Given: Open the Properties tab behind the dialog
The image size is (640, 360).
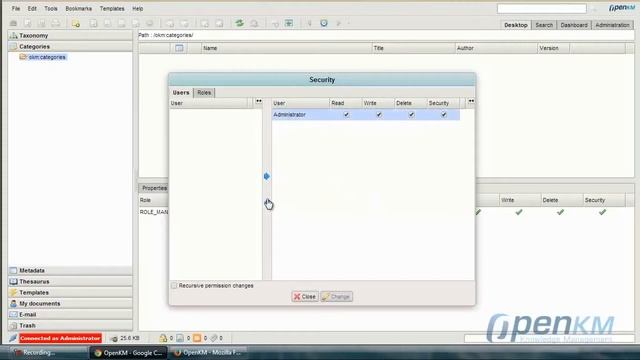Looking at the screenshot, I should [154, 188].
